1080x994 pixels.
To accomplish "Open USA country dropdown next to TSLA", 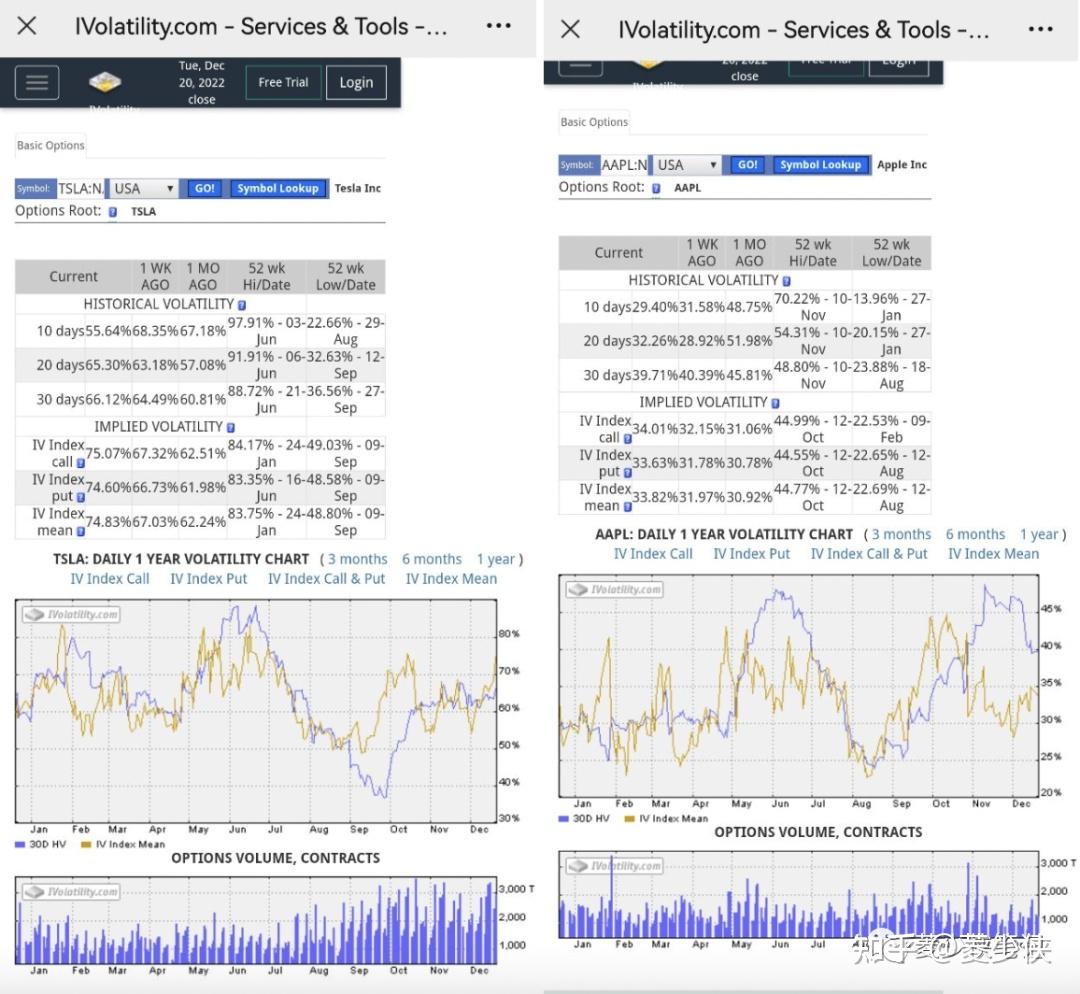I will coord(143,189).
